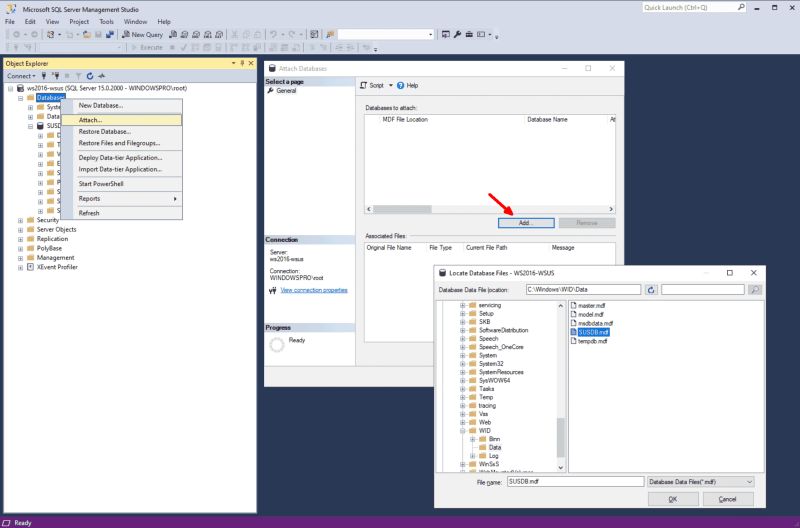This screenshot has width=800, height=528.
Task: Click inside the Quick Launch search box
Action: point(689,7)
